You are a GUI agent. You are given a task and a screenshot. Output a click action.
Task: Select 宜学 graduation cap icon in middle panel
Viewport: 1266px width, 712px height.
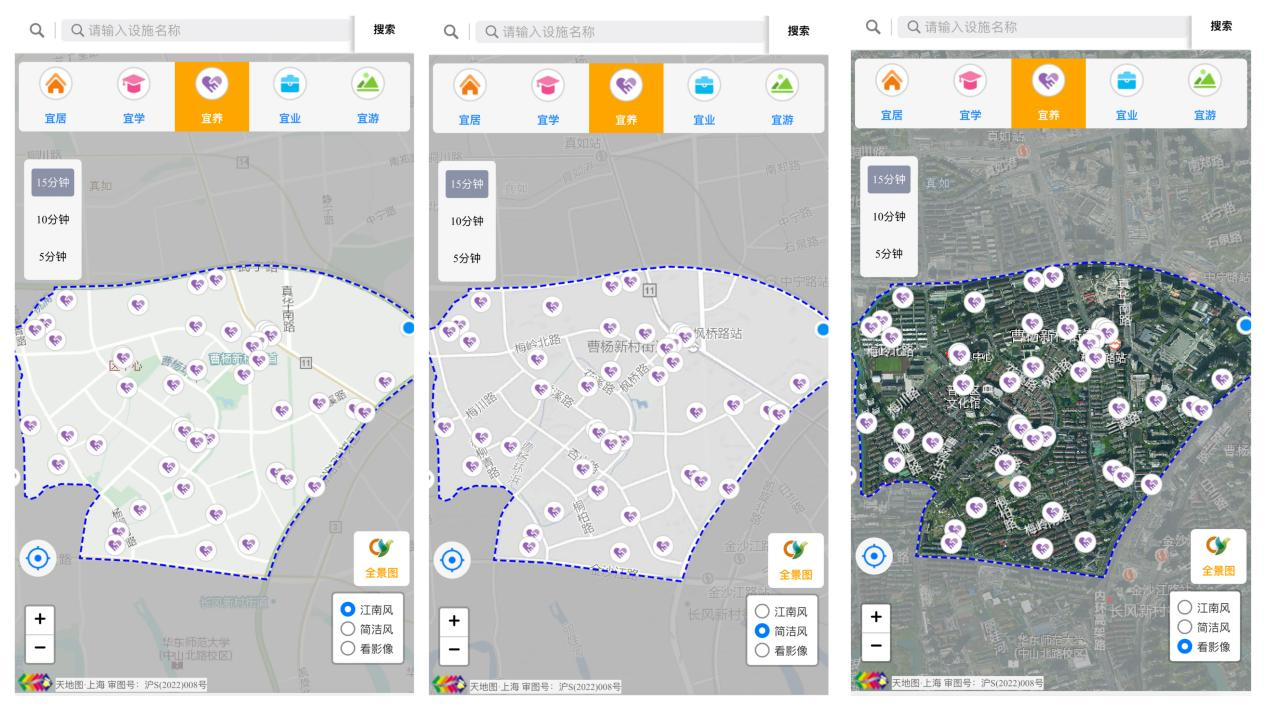click(x=548, y=88)
